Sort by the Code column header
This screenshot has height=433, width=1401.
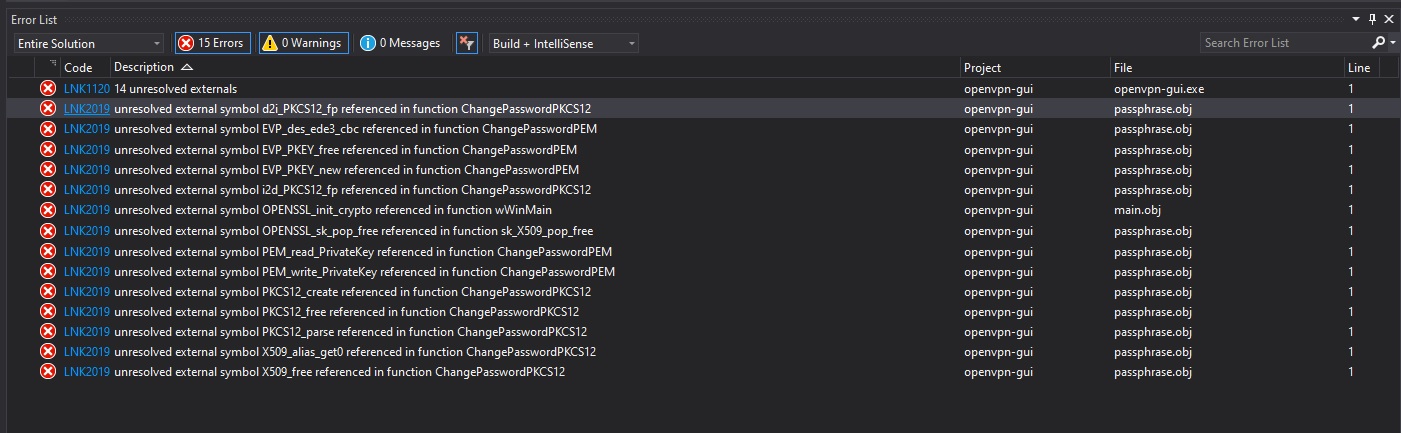(x=78, y=67)
